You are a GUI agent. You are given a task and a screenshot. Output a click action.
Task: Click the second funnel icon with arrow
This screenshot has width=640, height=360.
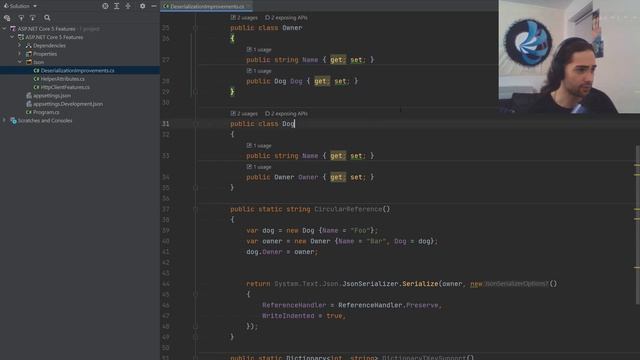[33, 18]
